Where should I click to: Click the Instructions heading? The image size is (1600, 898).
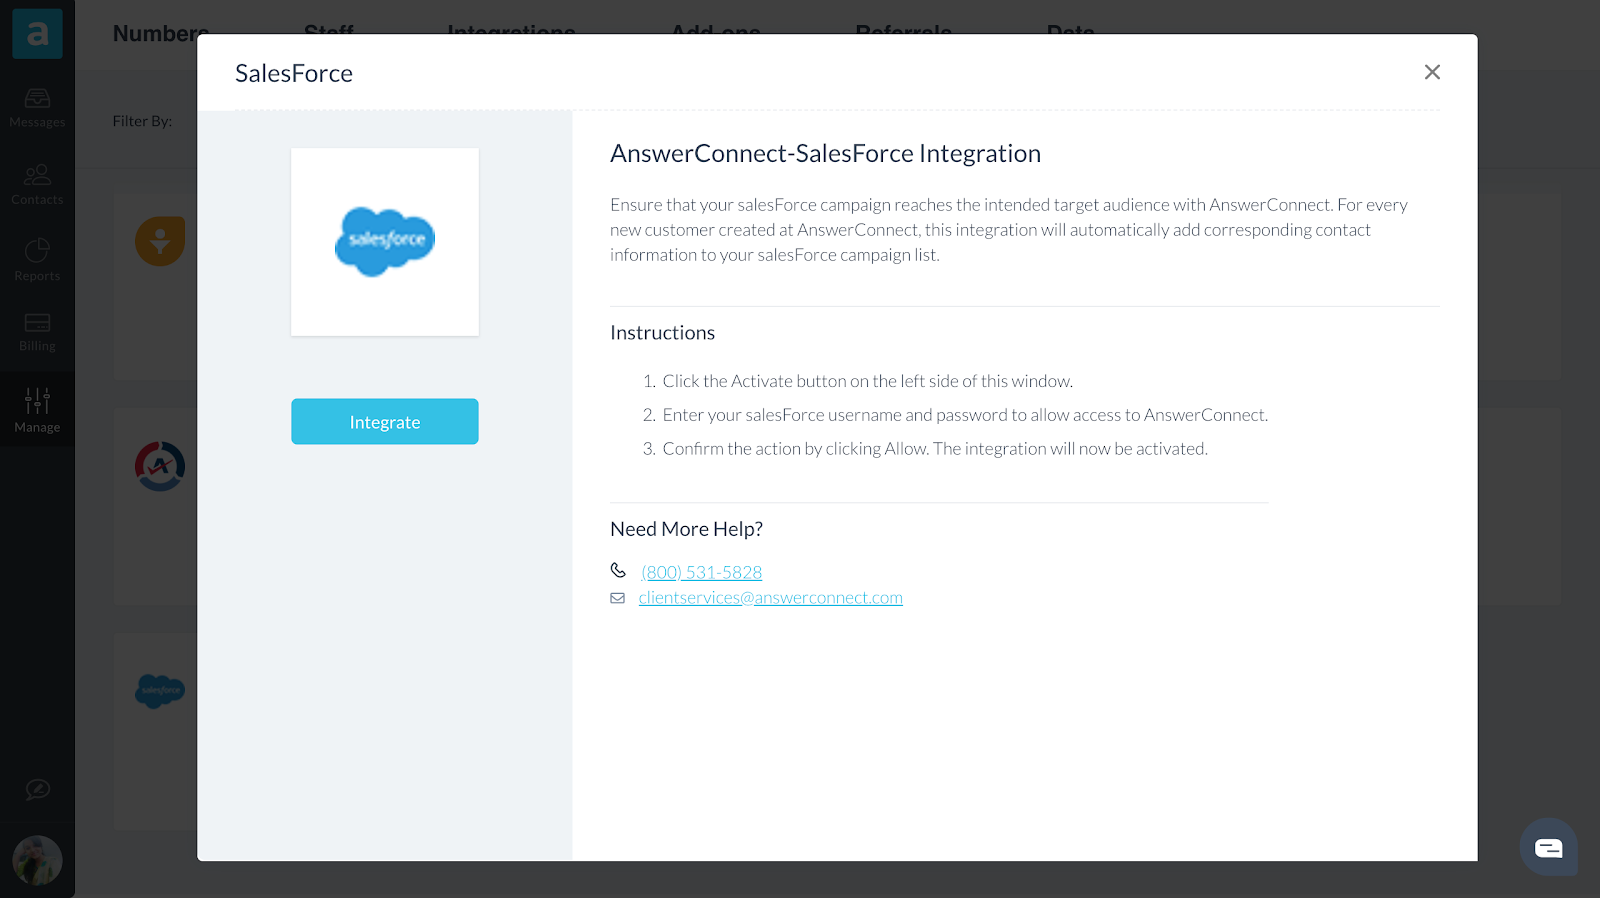tap(662, 332)
